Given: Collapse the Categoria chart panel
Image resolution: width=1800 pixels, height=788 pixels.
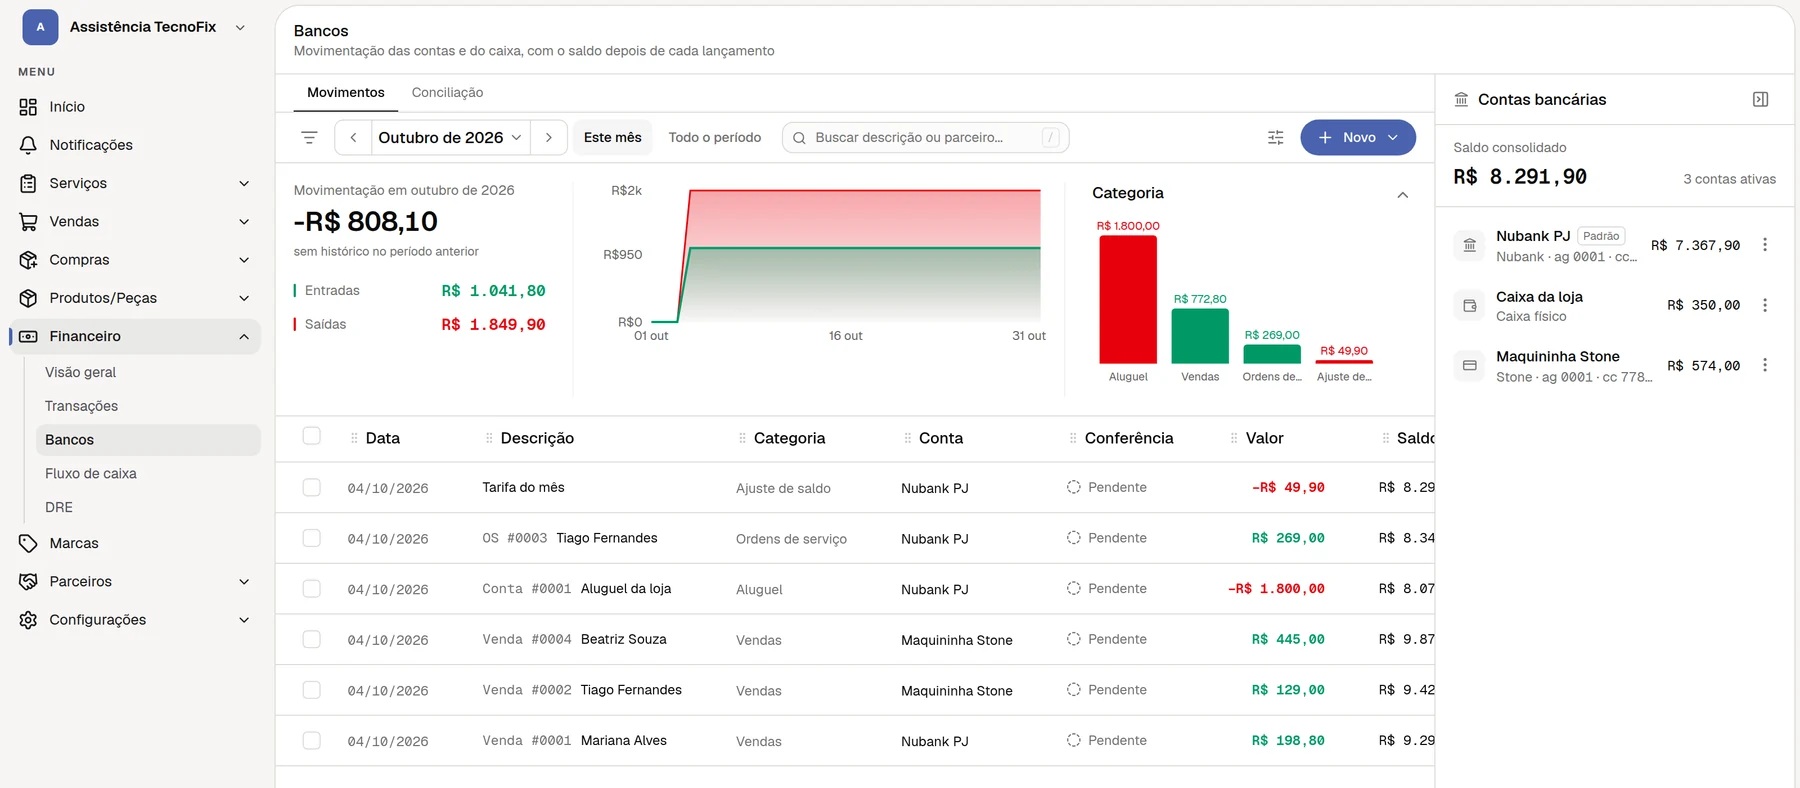Looking at the screenshot, I should (x=1402, y=194).
